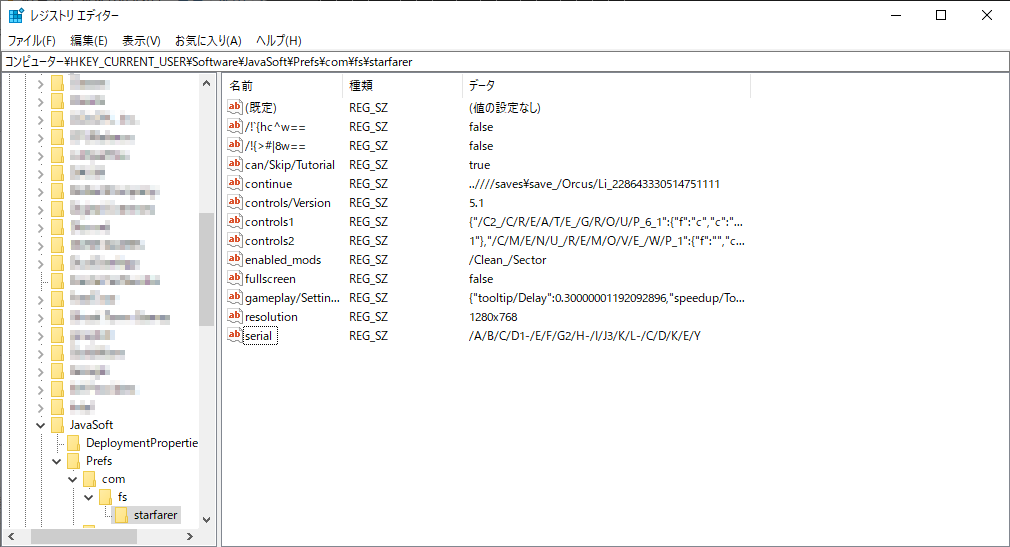Image resolution: width=1010 pixels, height=547 pixels.
Task: Click the fs folder icon in tree
Action: [106, 497]
